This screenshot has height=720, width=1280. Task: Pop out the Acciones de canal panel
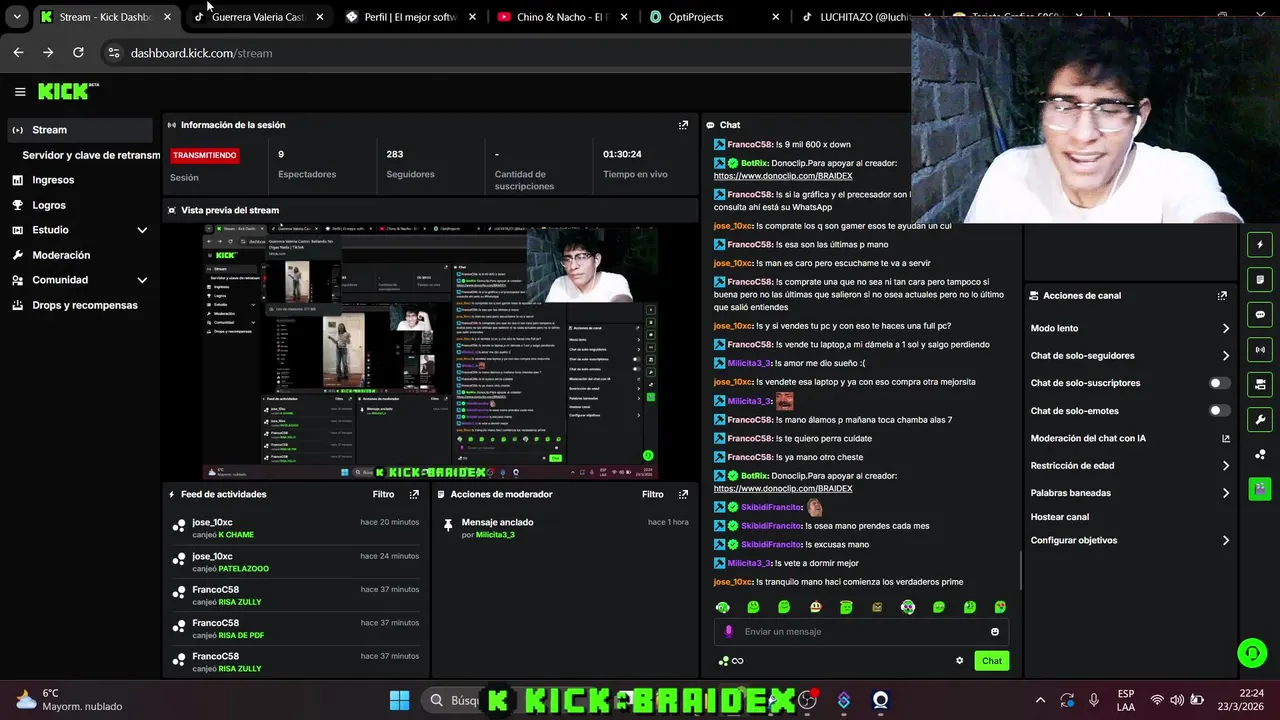pyautogui.click(x=1222, y=296)
